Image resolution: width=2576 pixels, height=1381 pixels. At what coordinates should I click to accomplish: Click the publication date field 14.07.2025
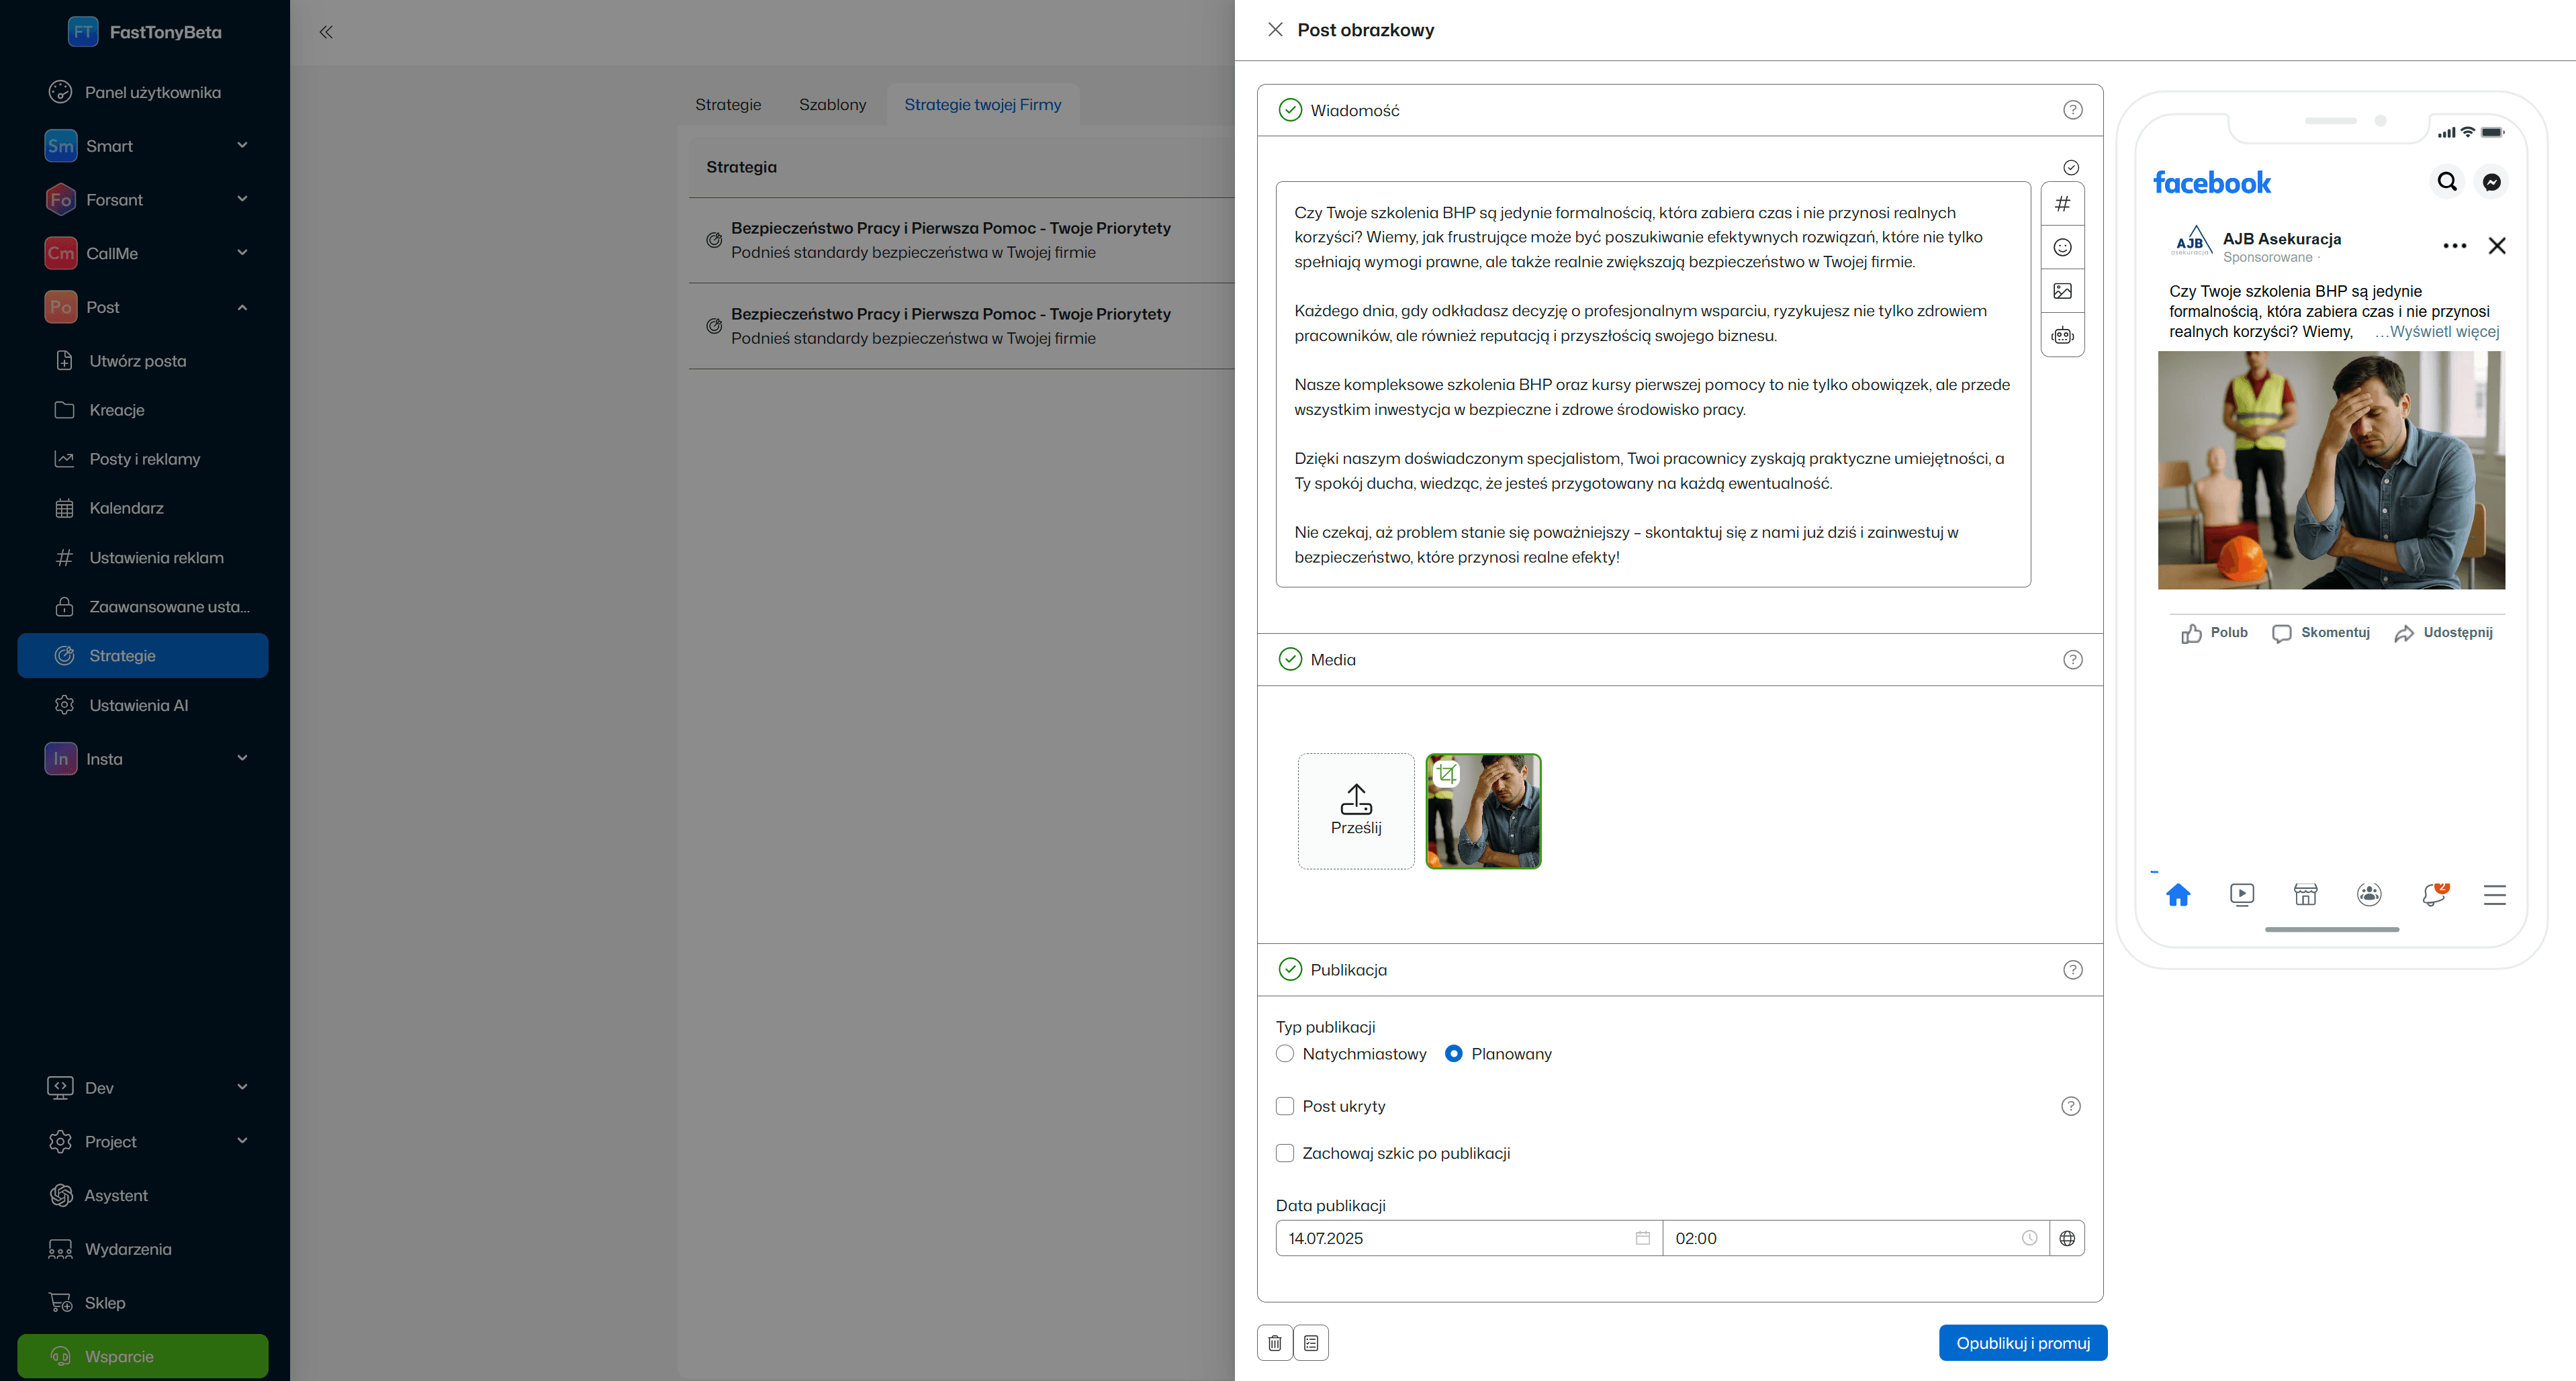click(1469, 1238)
